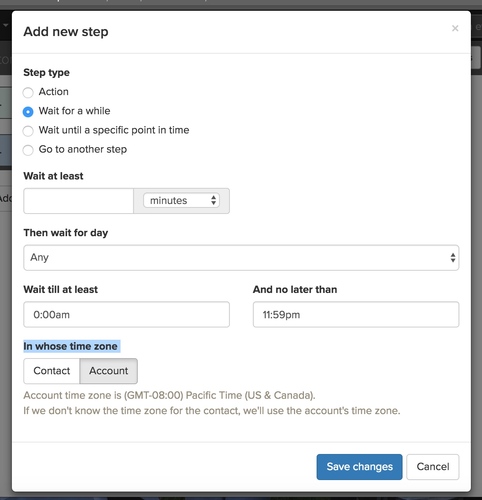Expand the Then wait for day dropdown

241,258
